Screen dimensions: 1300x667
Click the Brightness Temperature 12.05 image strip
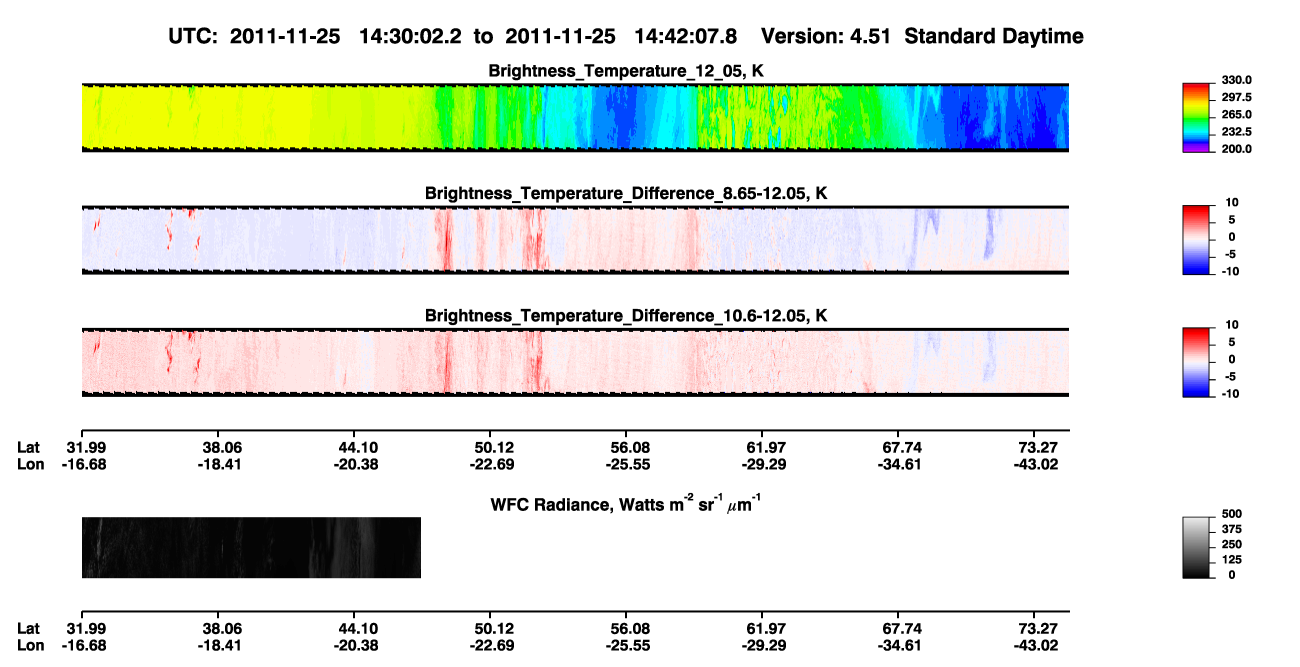tap(575, 117)
